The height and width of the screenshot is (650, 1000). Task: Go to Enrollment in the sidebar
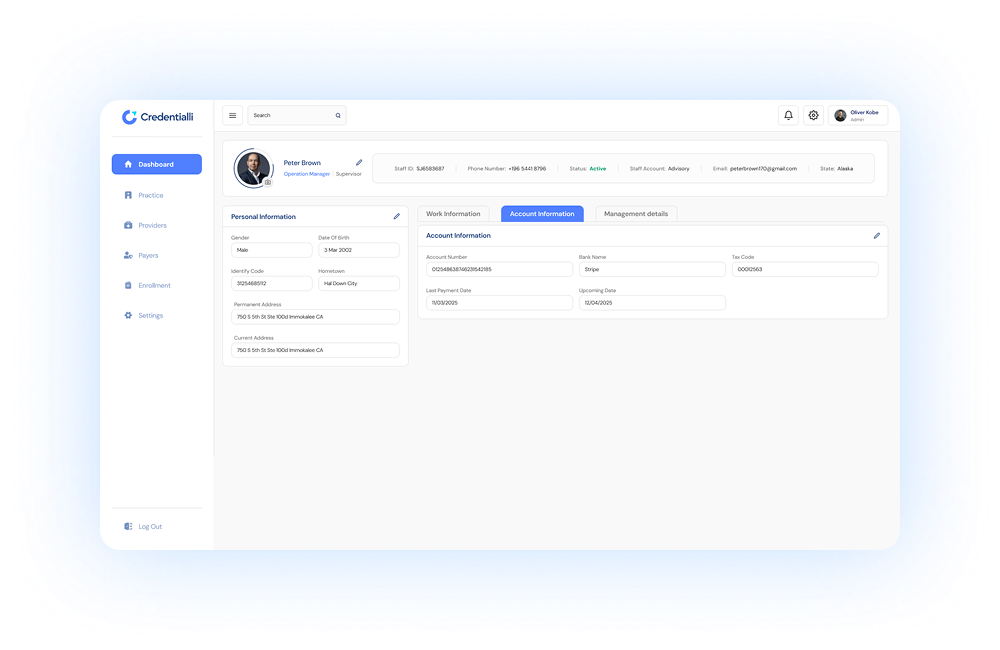[154, 285]
